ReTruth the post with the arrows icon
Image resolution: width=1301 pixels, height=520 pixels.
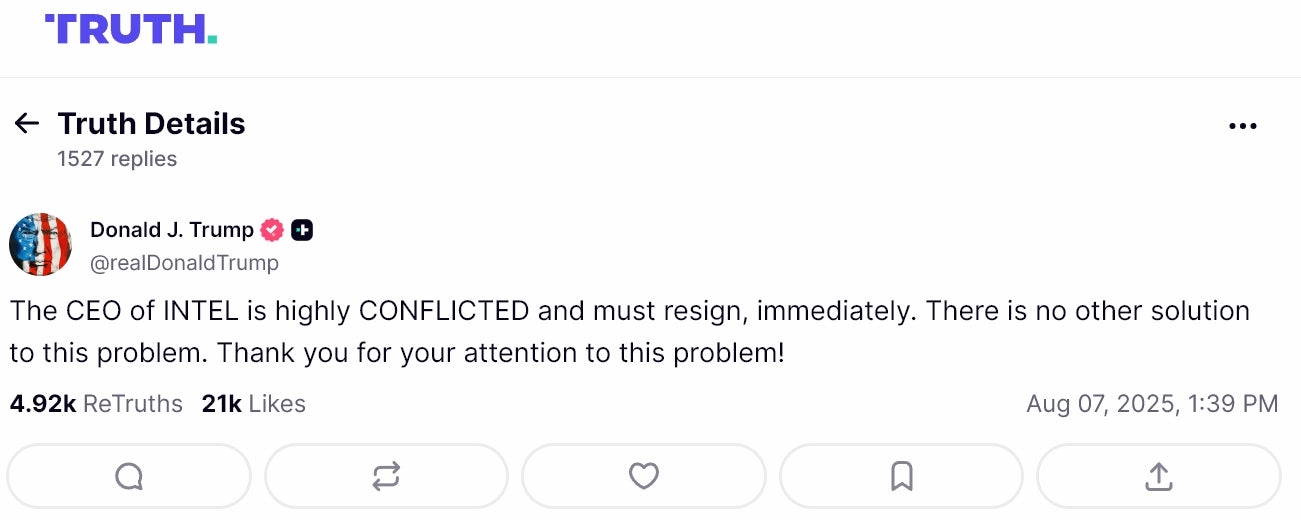(386, 476)
